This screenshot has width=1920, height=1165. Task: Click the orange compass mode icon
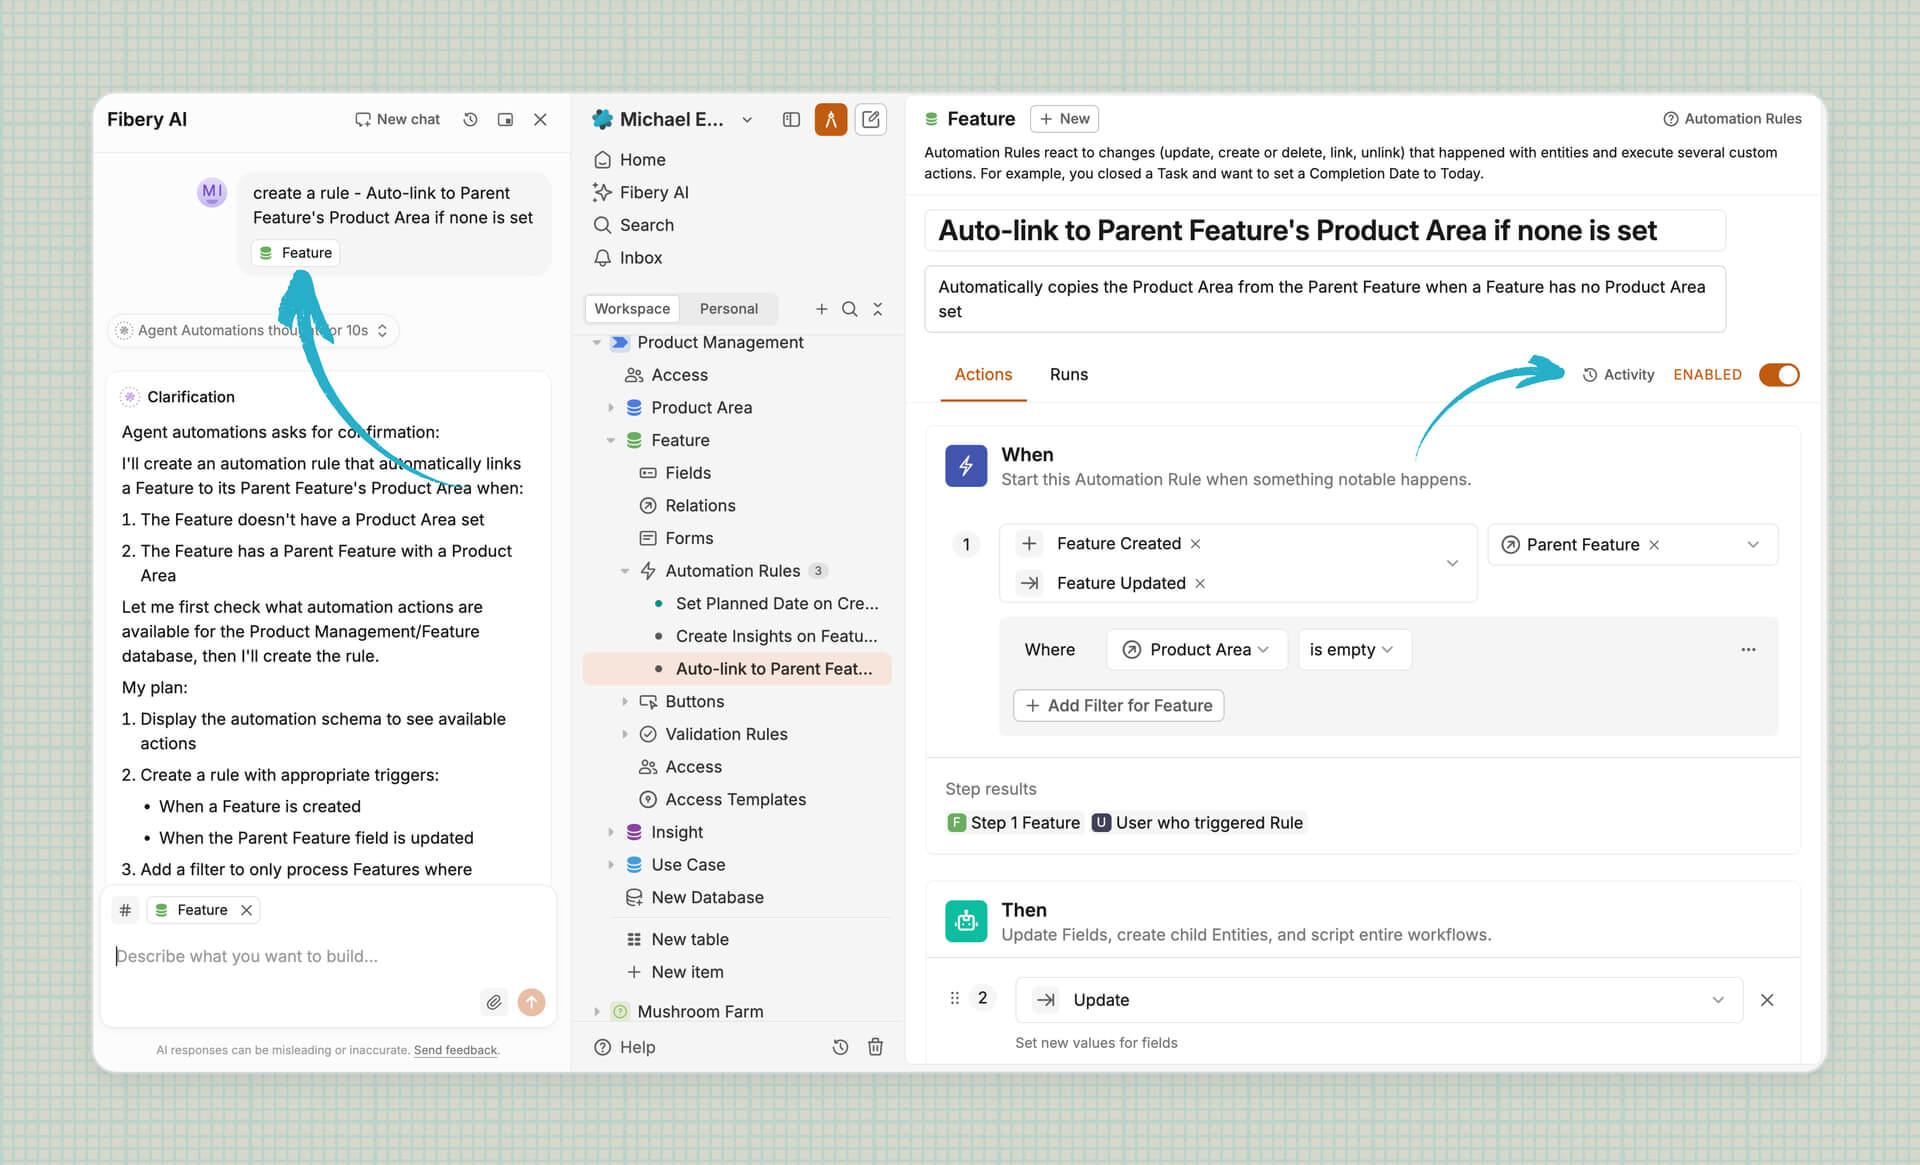(x=831, y=119)
